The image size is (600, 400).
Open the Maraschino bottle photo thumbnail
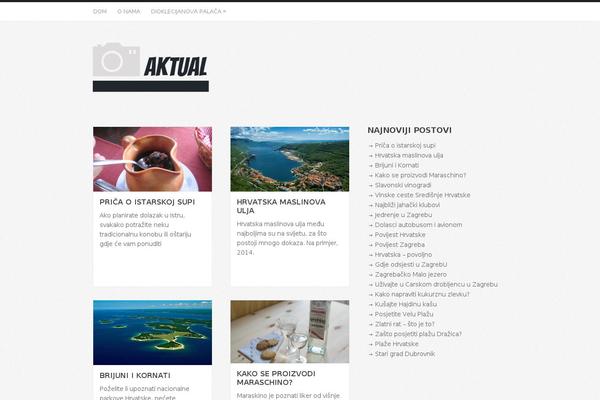point(290,331)
